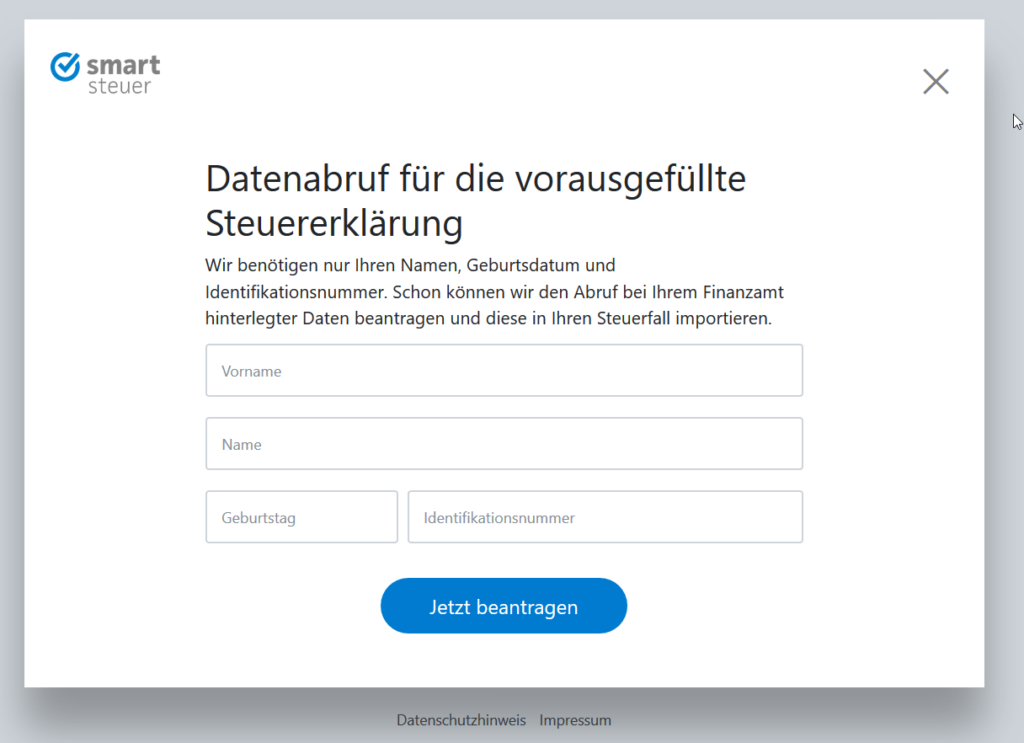
Task: Click the 'steuer' text under the logo
Action: (119, 87)
